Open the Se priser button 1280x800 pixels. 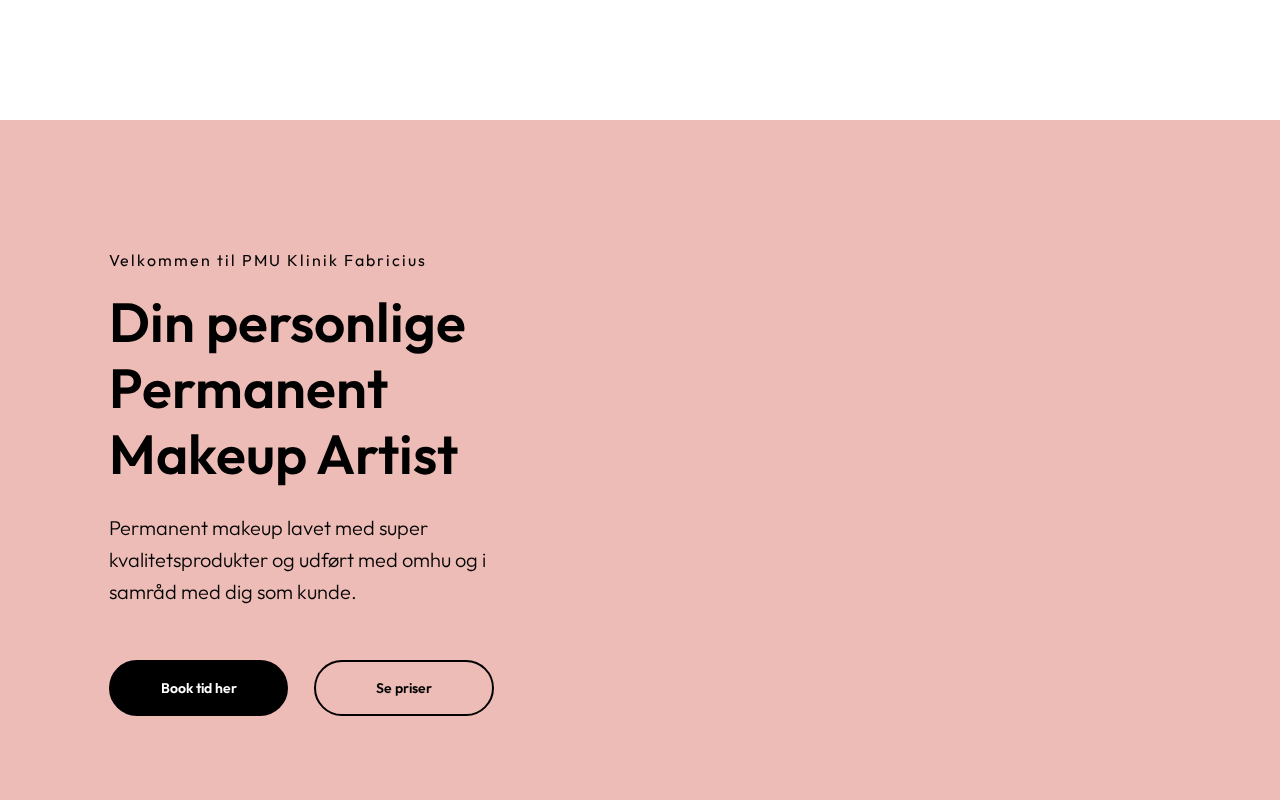403,688
